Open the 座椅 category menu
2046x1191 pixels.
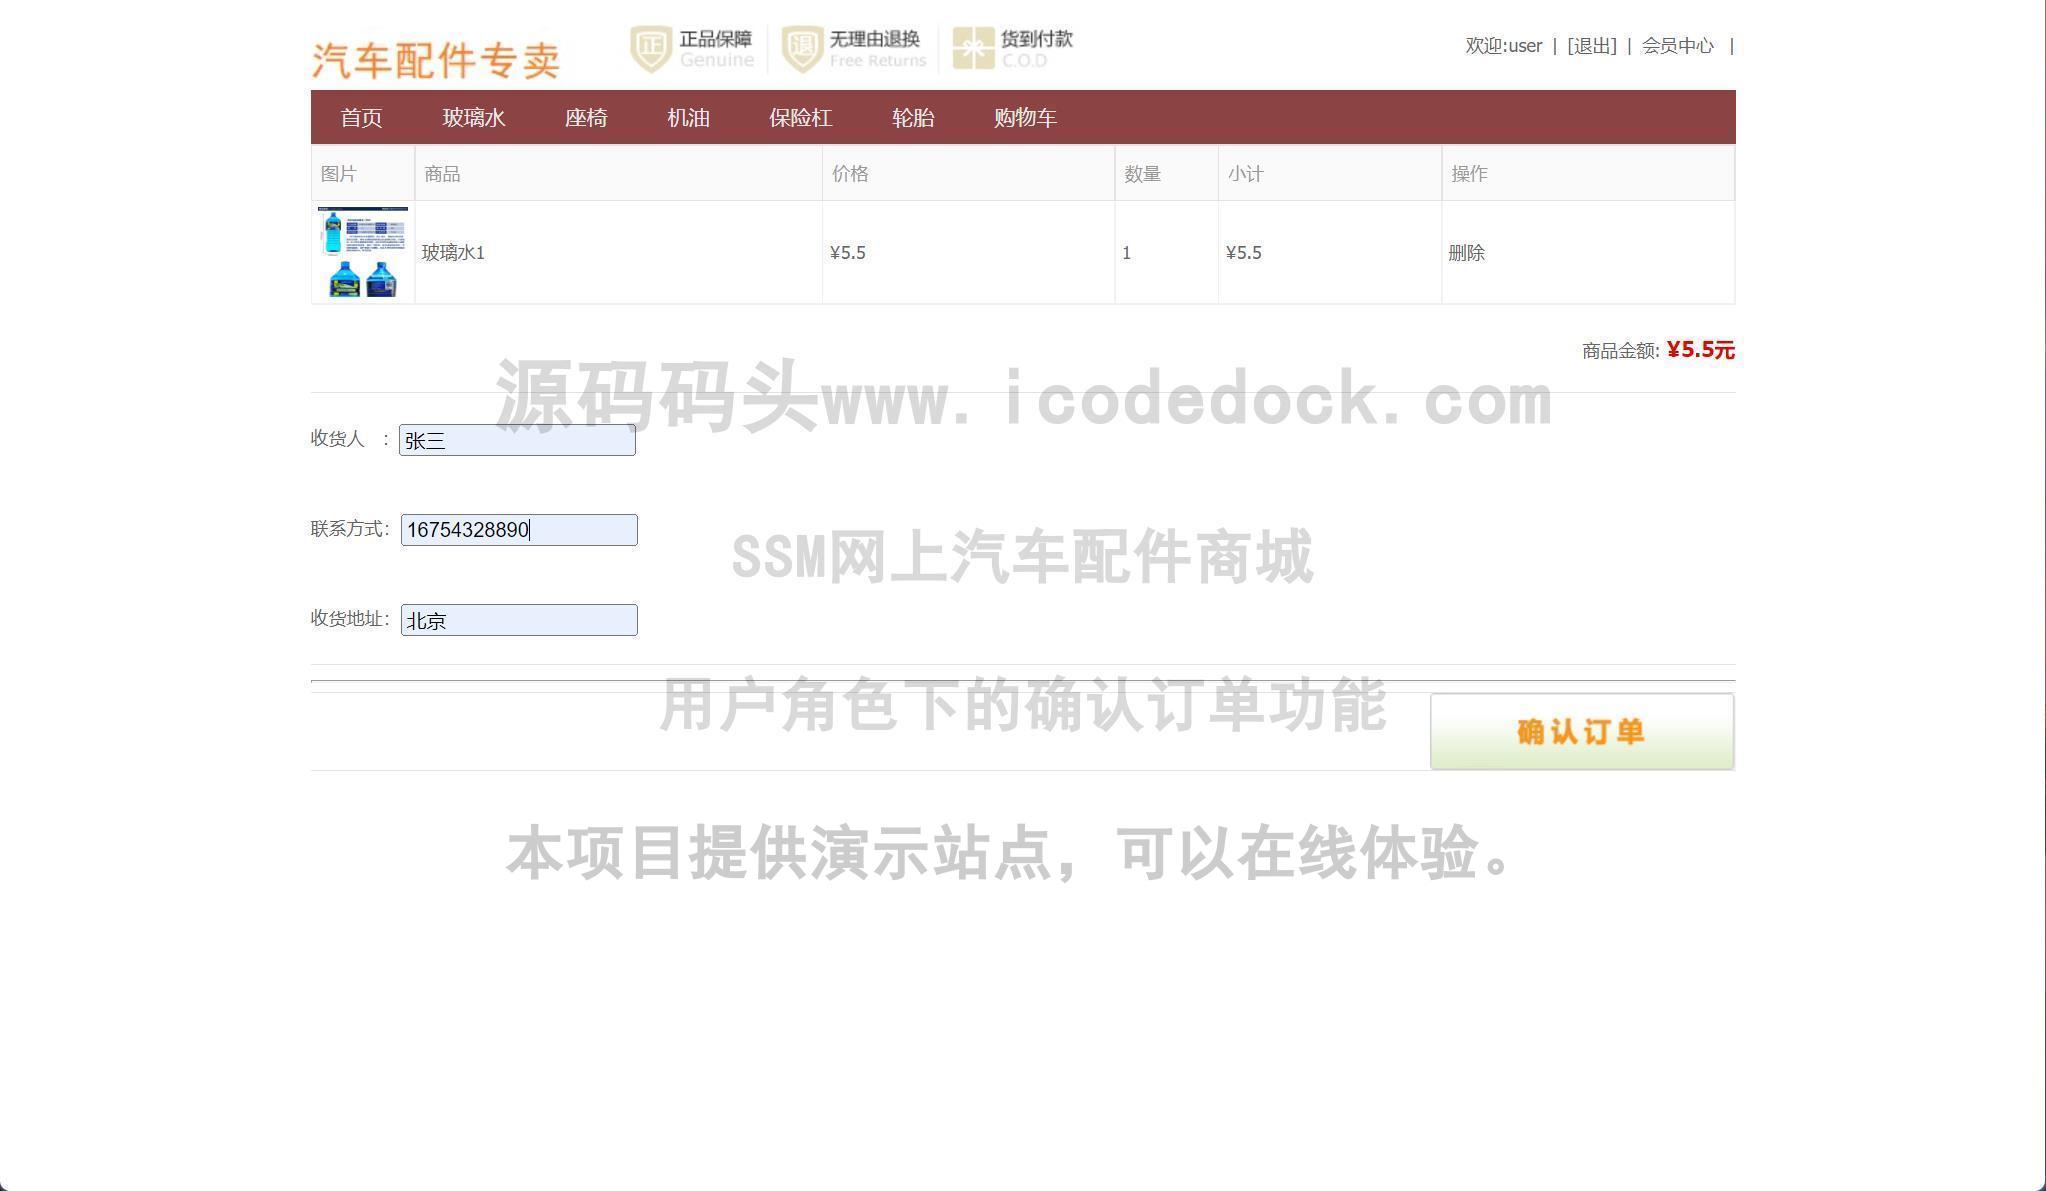[x=586, y=118]
